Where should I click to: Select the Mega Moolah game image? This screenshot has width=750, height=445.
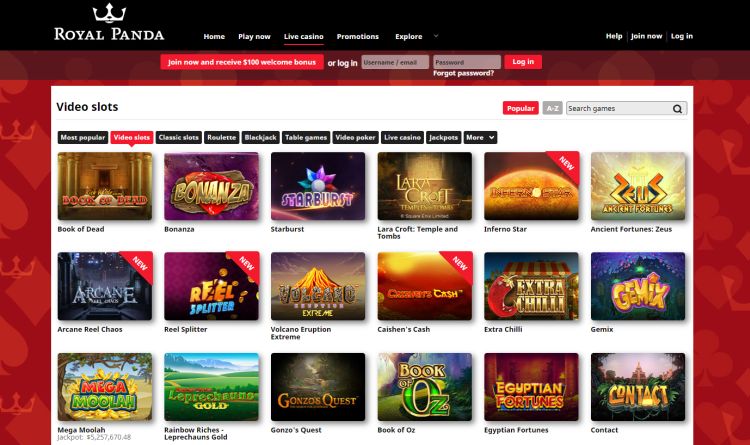click(105, 387)
